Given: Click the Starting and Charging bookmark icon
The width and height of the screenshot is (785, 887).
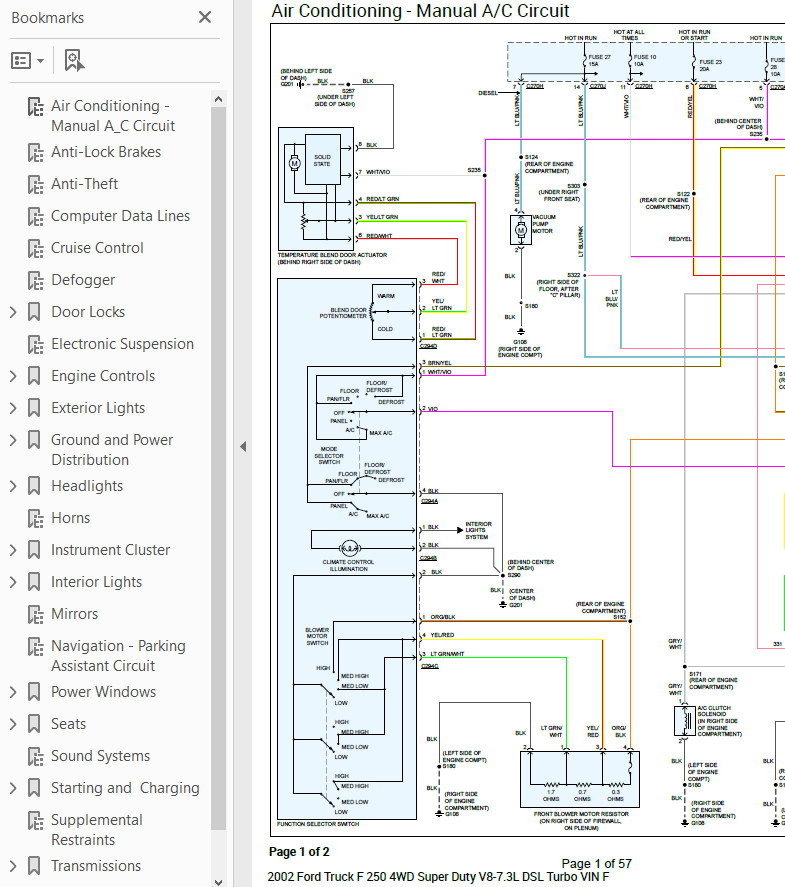Looking at the screenshot, I should pos(34,787).
